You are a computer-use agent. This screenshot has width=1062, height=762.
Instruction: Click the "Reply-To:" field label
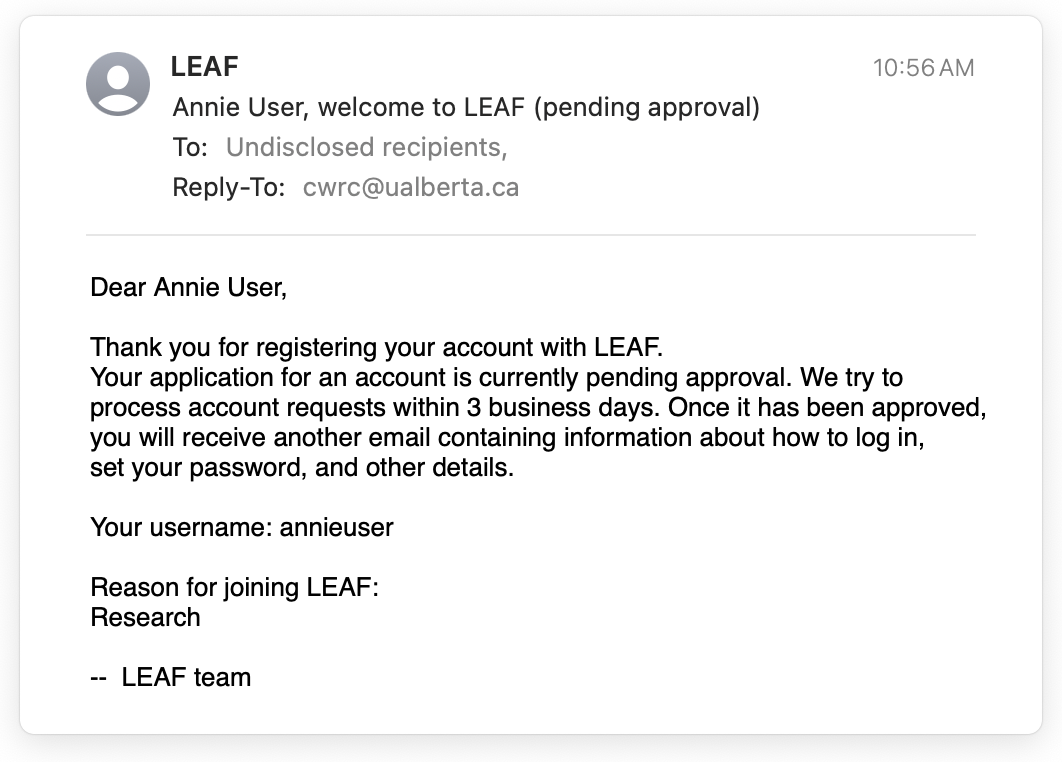pos(229,188)
